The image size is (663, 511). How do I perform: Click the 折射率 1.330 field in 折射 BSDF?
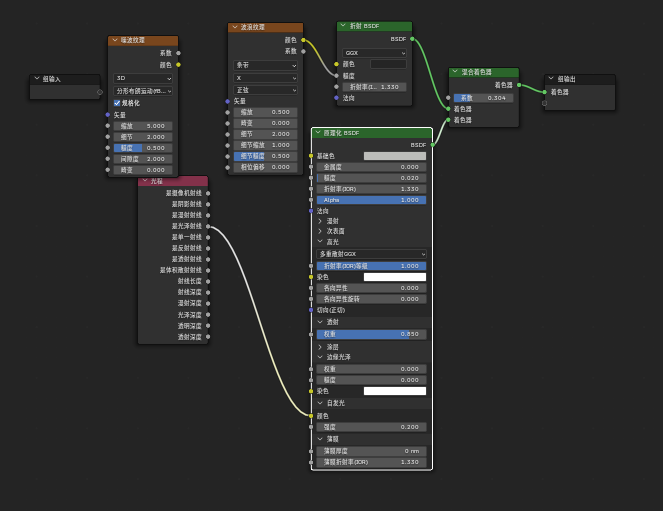click(x=374, y=87)
